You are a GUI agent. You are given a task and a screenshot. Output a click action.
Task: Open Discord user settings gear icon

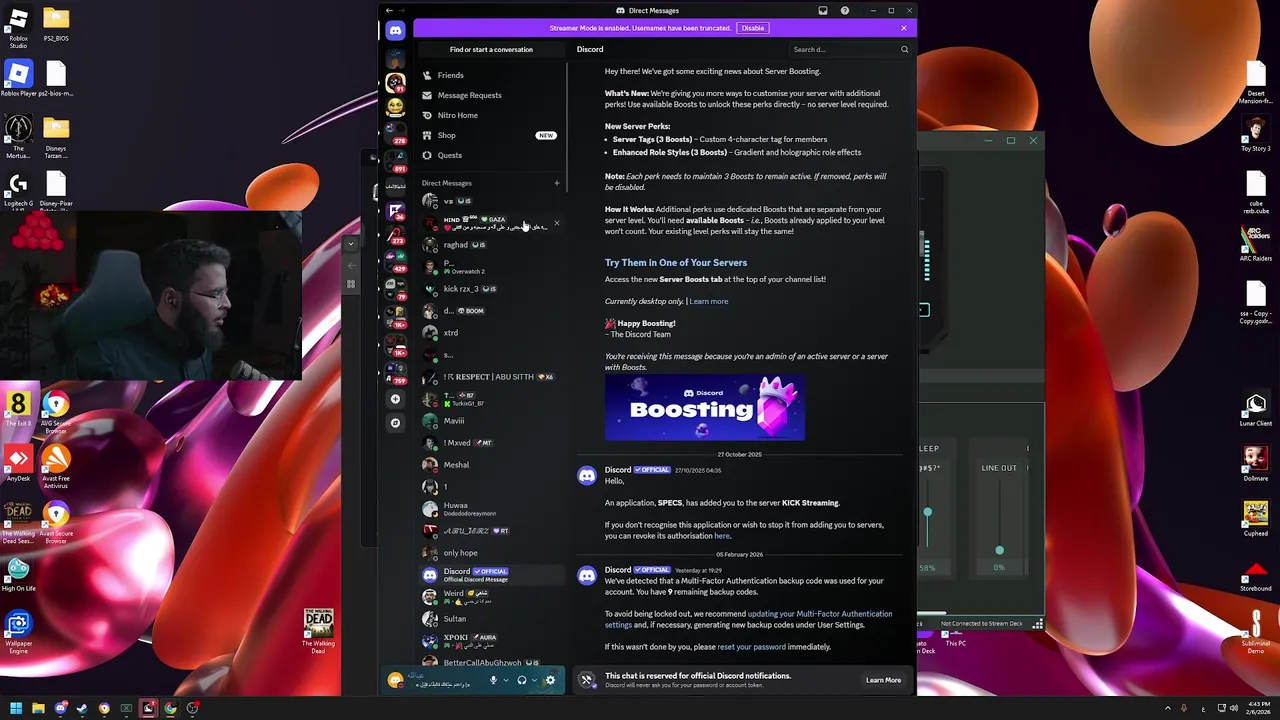point(550,680)
